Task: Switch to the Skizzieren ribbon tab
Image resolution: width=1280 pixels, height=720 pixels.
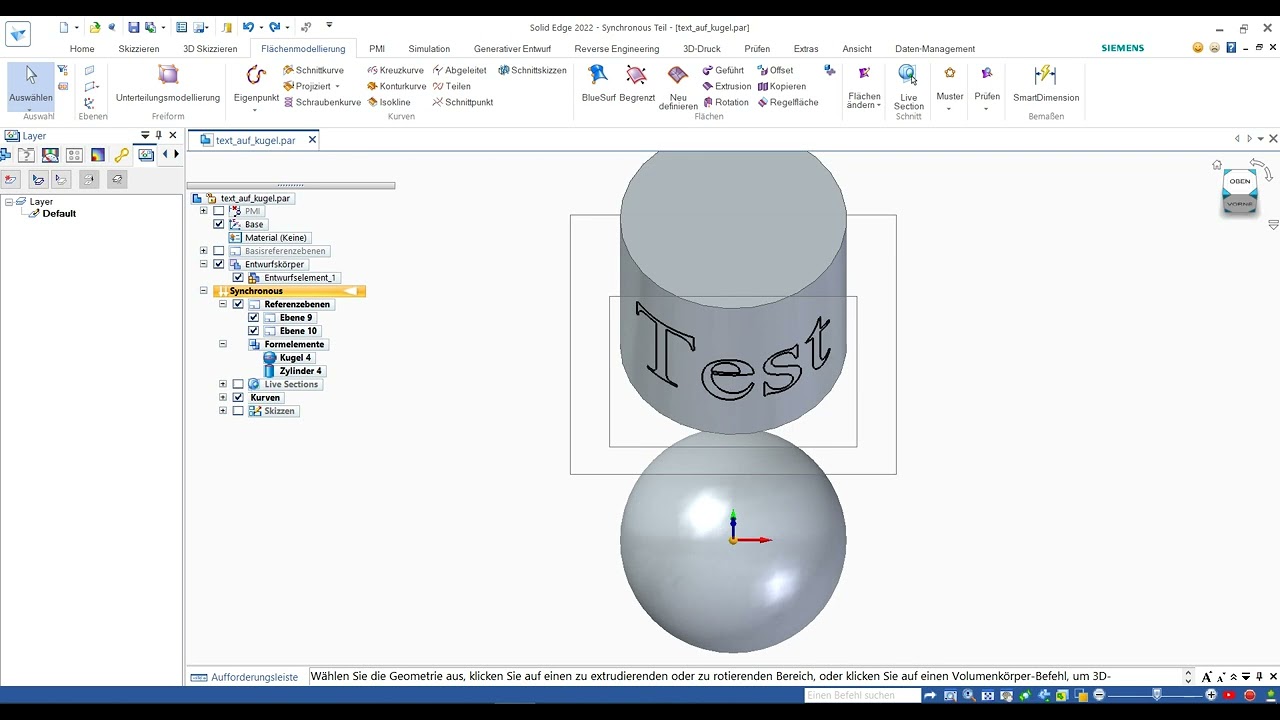Action: 138,49
